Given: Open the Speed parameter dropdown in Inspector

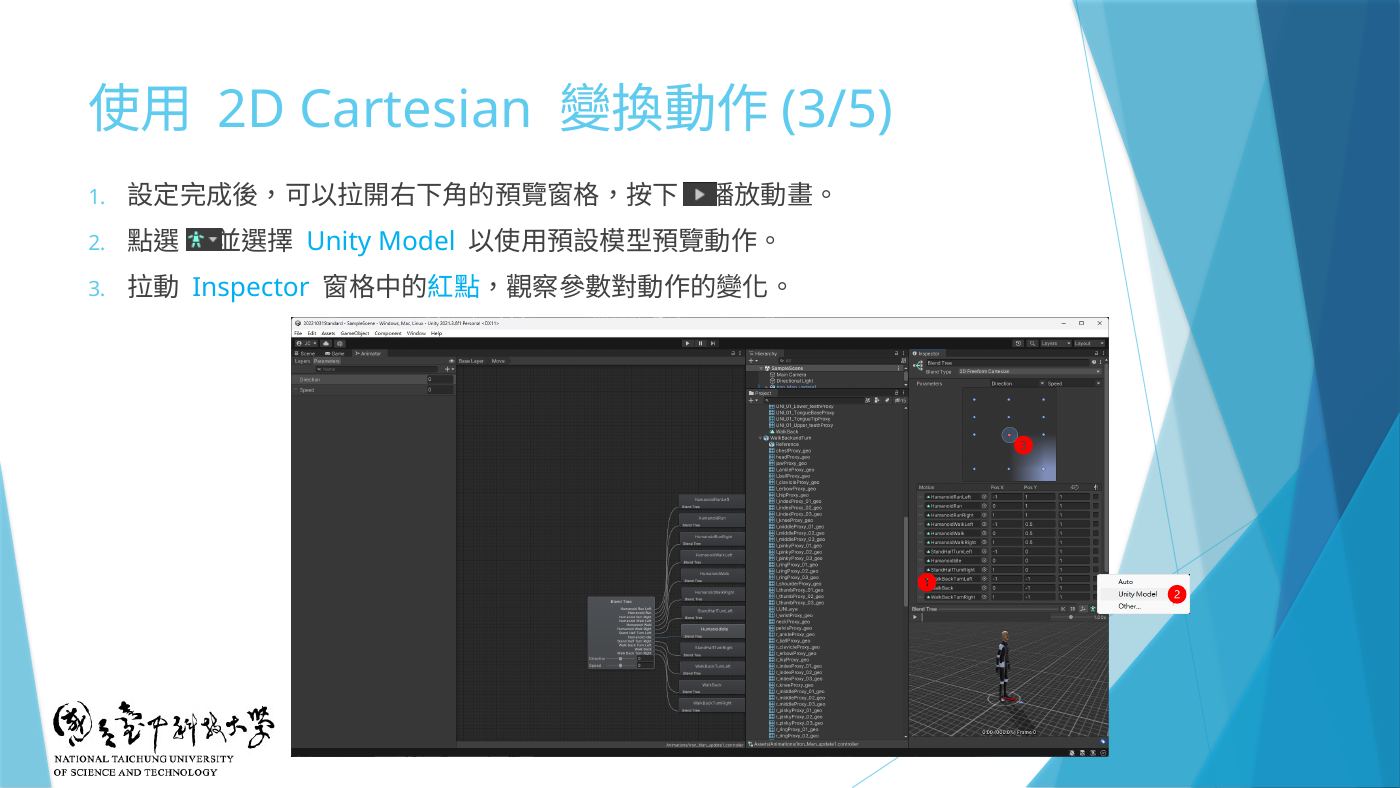Looking at the screenshot, I should tap(1074, 383).
